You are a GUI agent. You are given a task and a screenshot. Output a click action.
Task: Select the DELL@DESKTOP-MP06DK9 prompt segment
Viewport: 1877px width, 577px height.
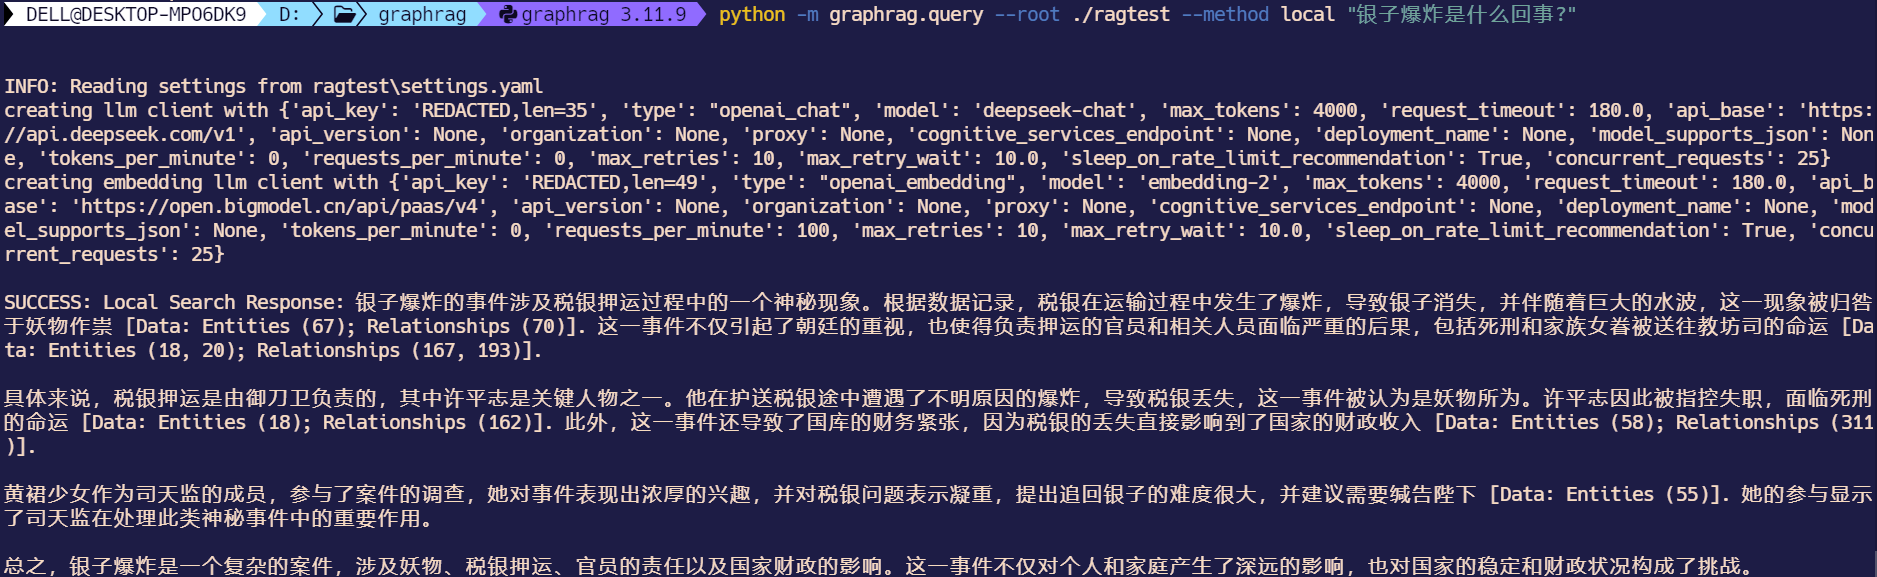(135, 14)
